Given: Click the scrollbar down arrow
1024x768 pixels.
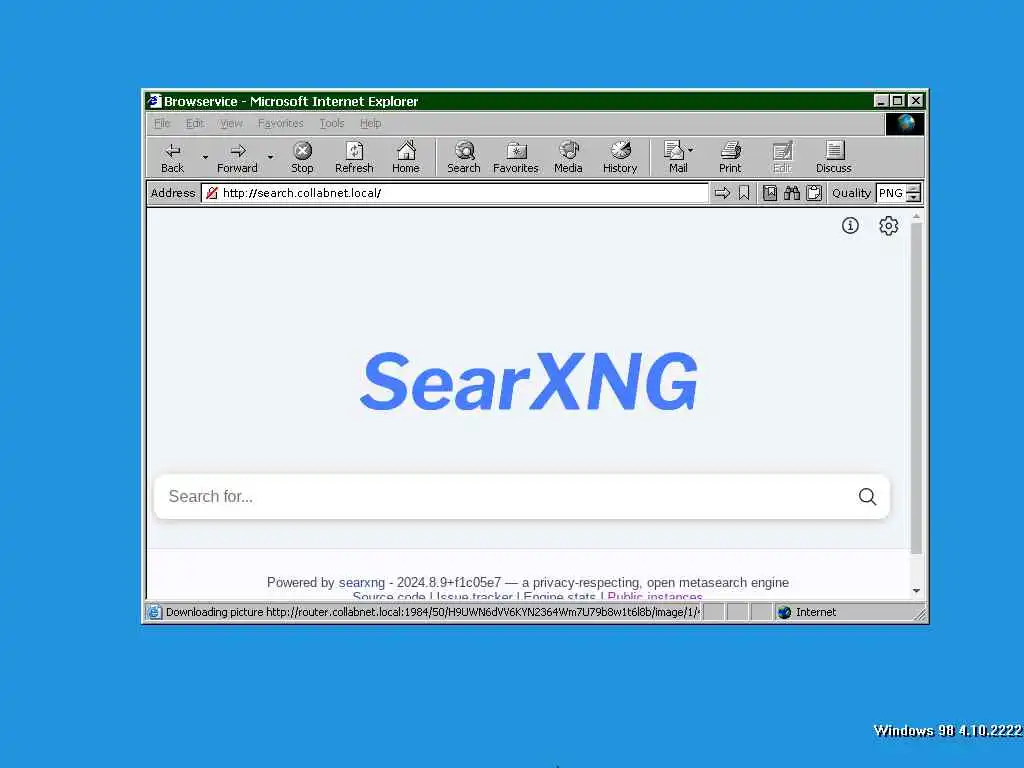Looking at the screenshot, I should pyautogui.click(x=916, y=591).
